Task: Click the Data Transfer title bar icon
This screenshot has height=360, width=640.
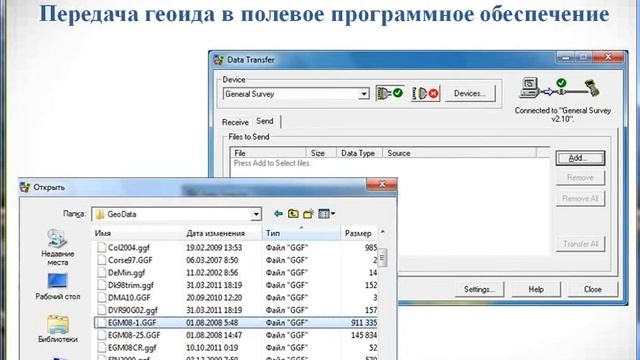Action: [x=219, y=60]
